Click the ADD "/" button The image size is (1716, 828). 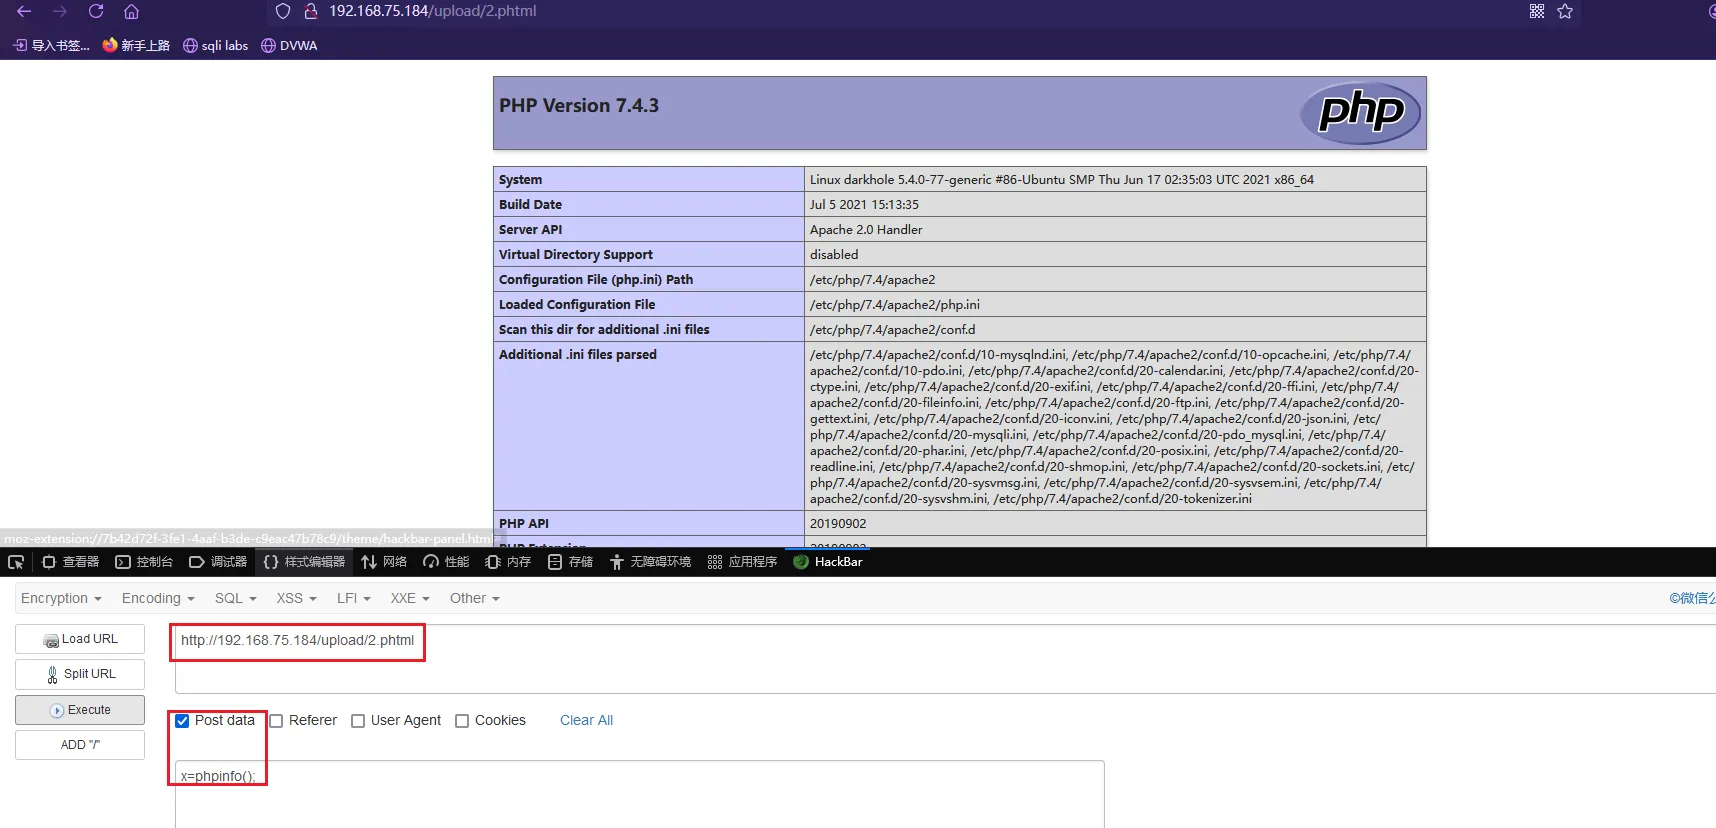click(x=80, y=745)
